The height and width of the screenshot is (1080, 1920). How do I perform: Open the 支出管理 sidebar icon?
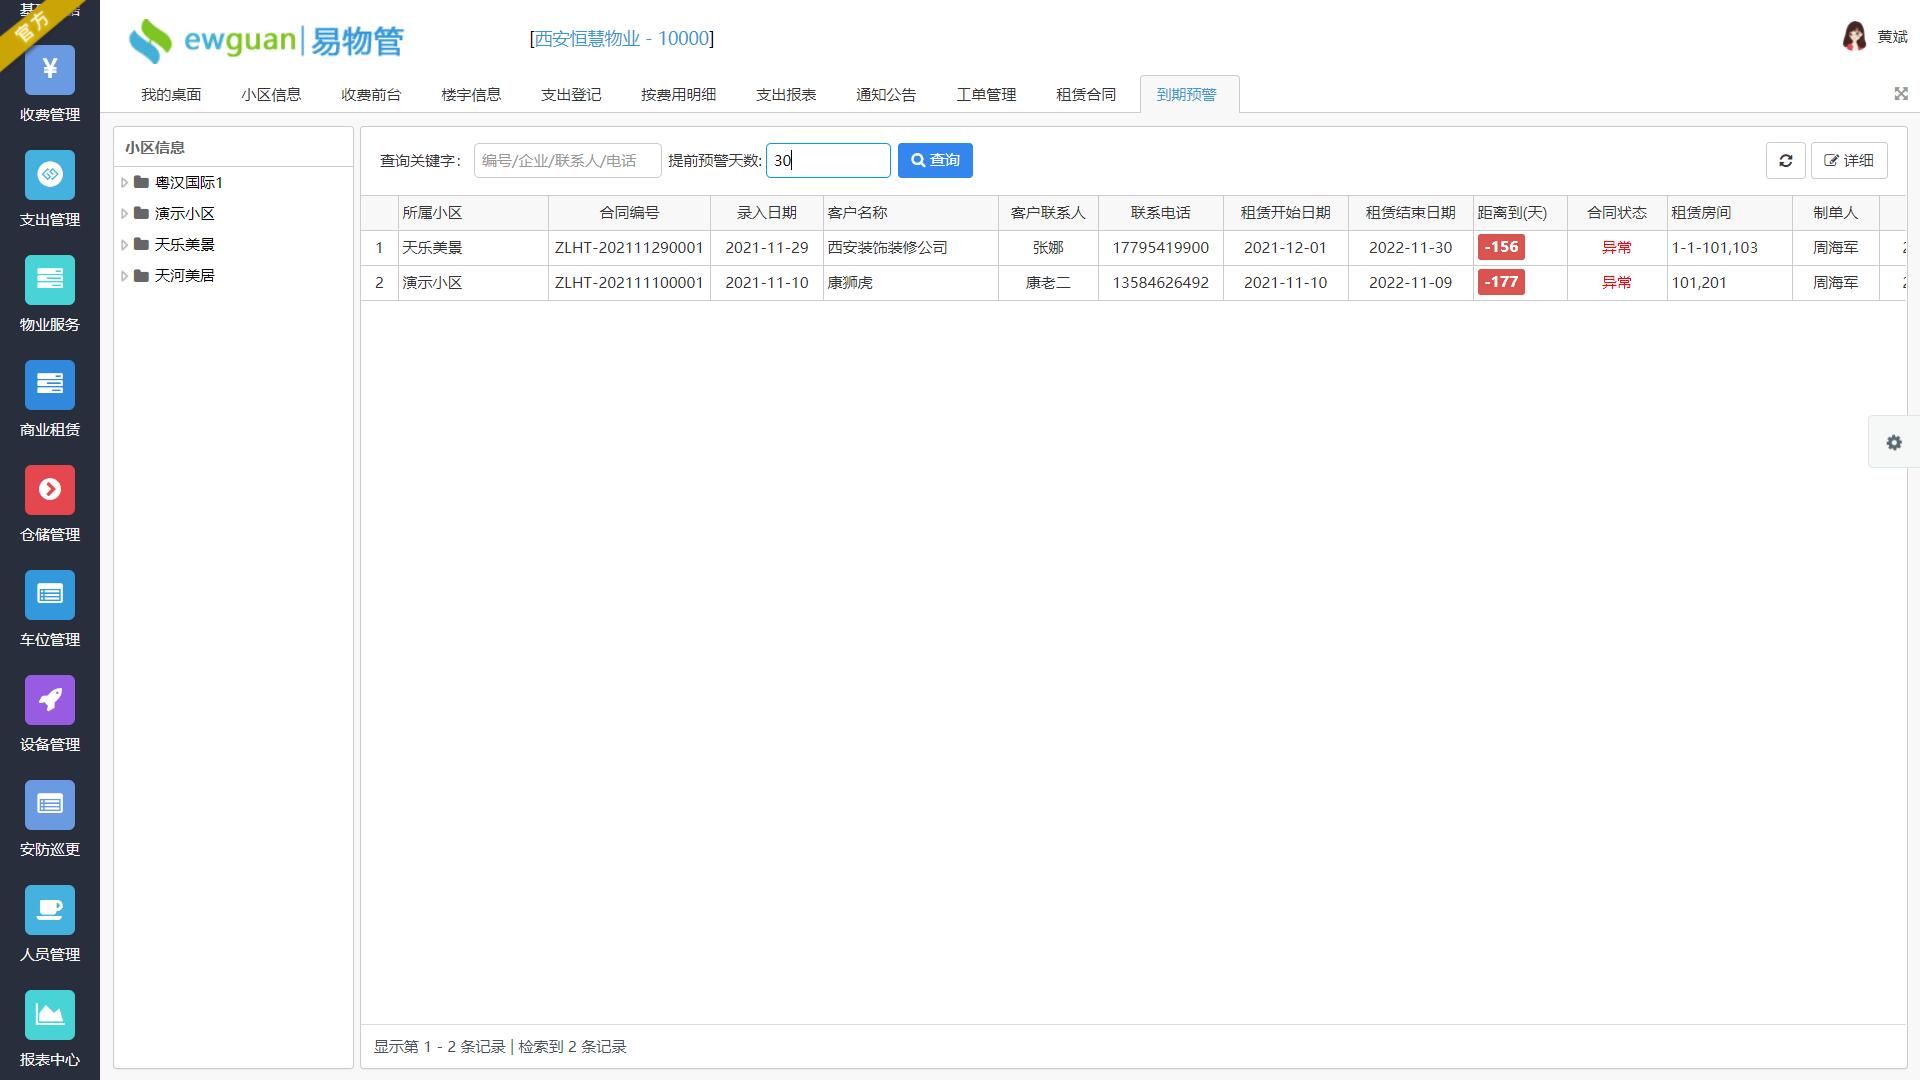point(49,176)
